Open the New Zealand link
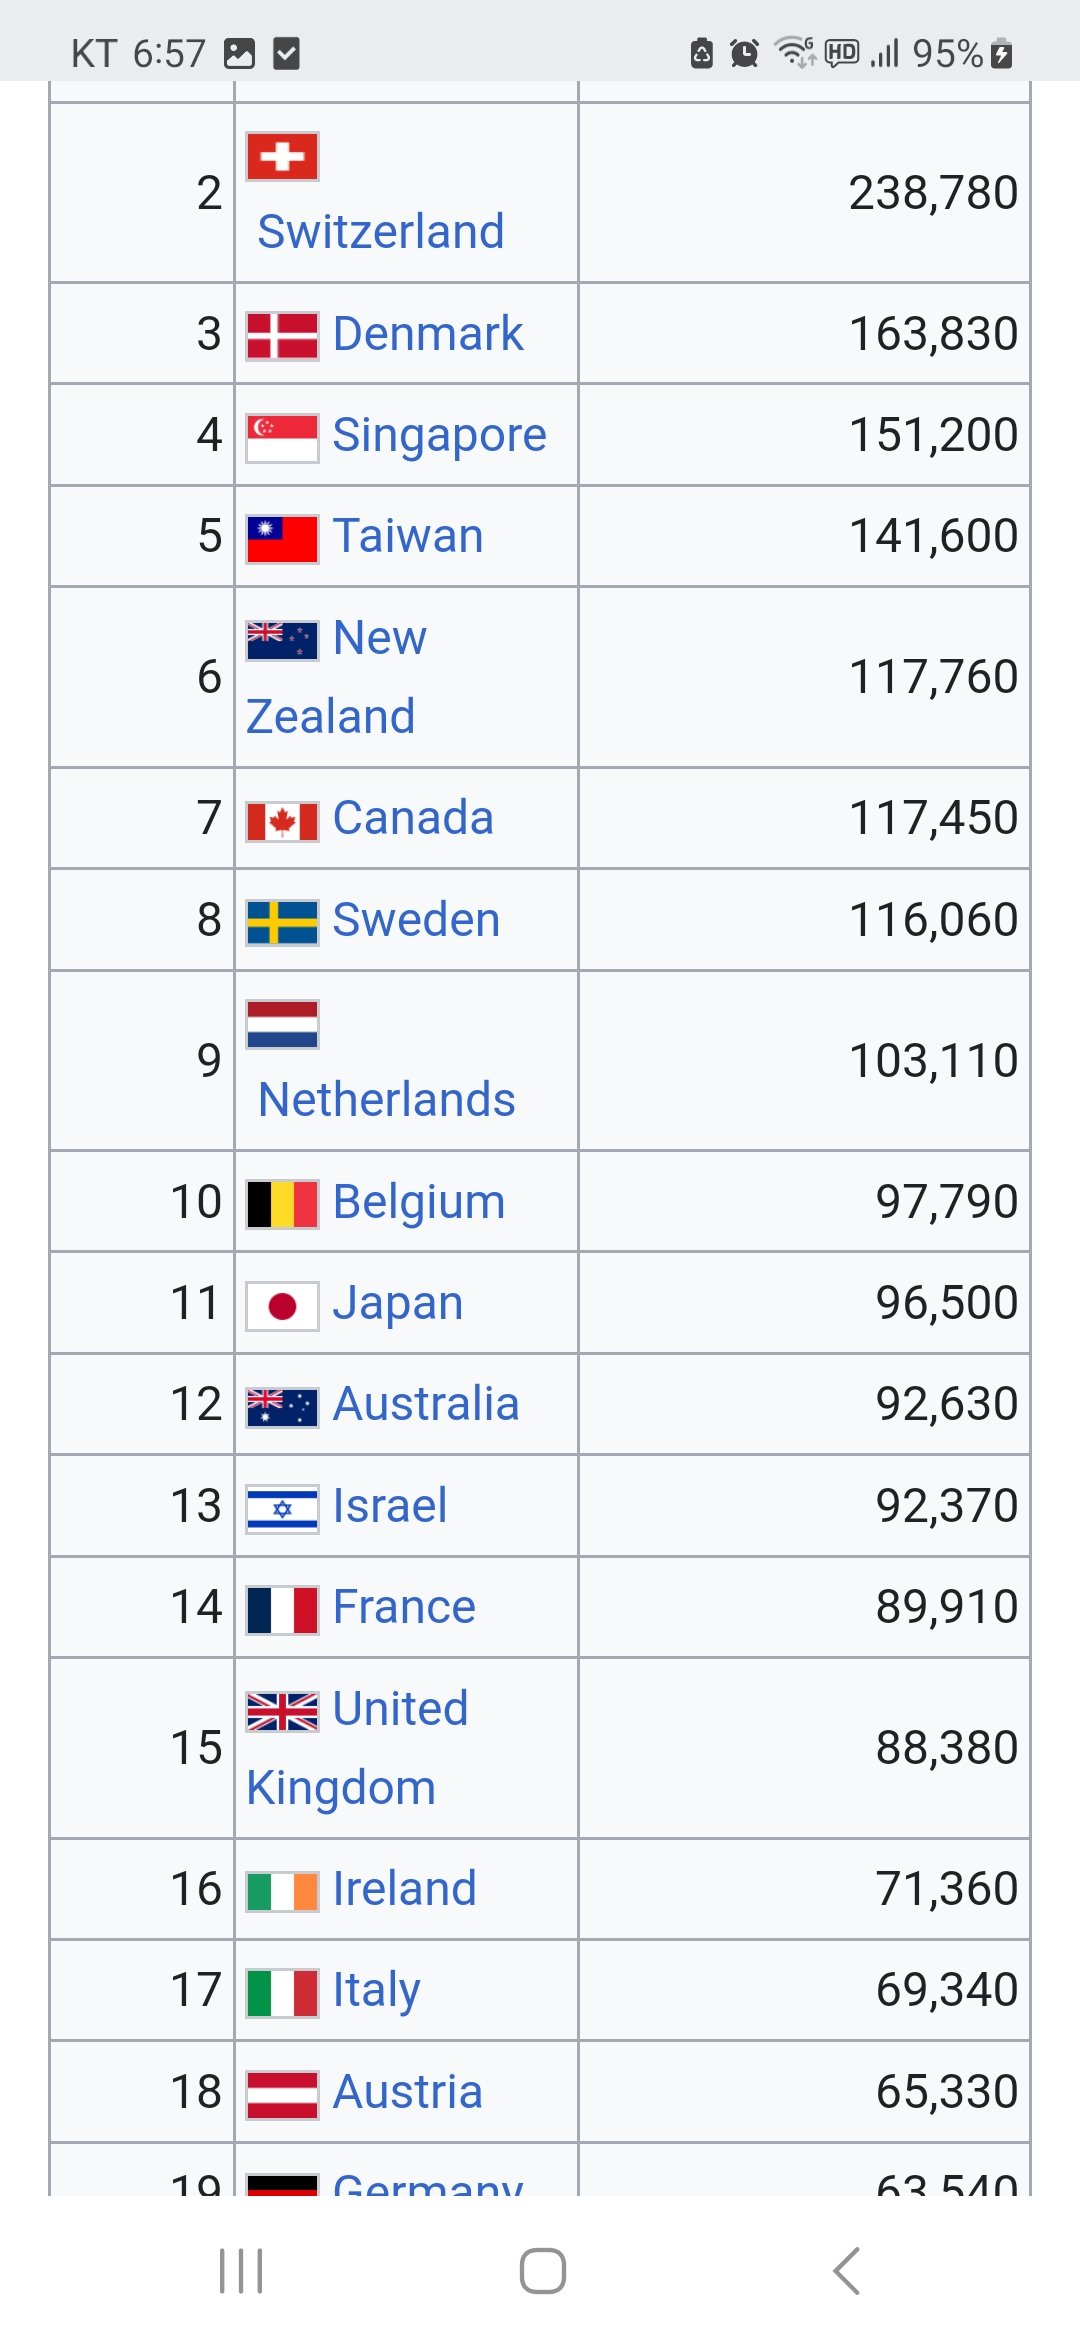 [380, 638]
